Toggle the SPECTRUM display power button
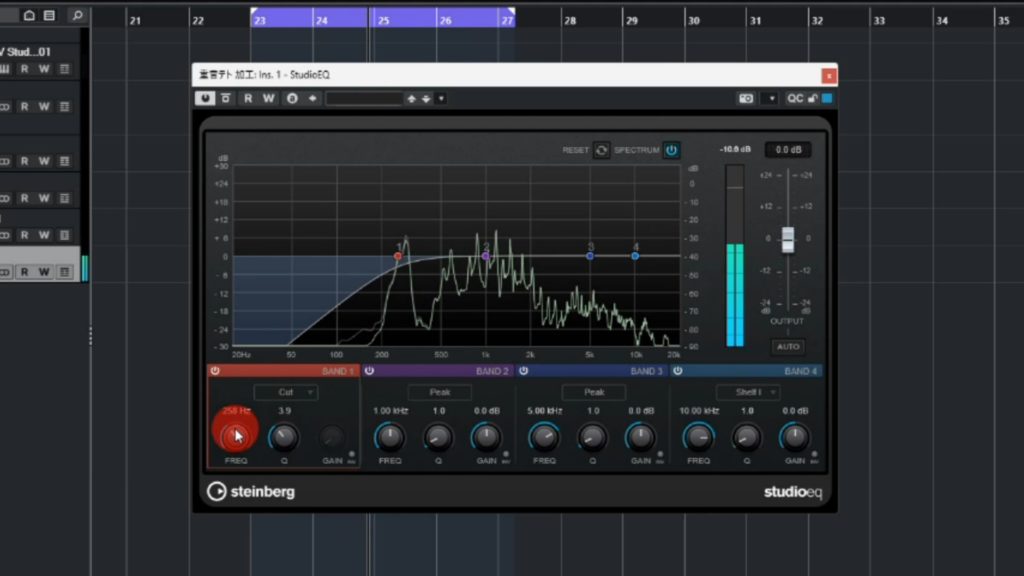 pyautogui.click(x=671, y=150)
